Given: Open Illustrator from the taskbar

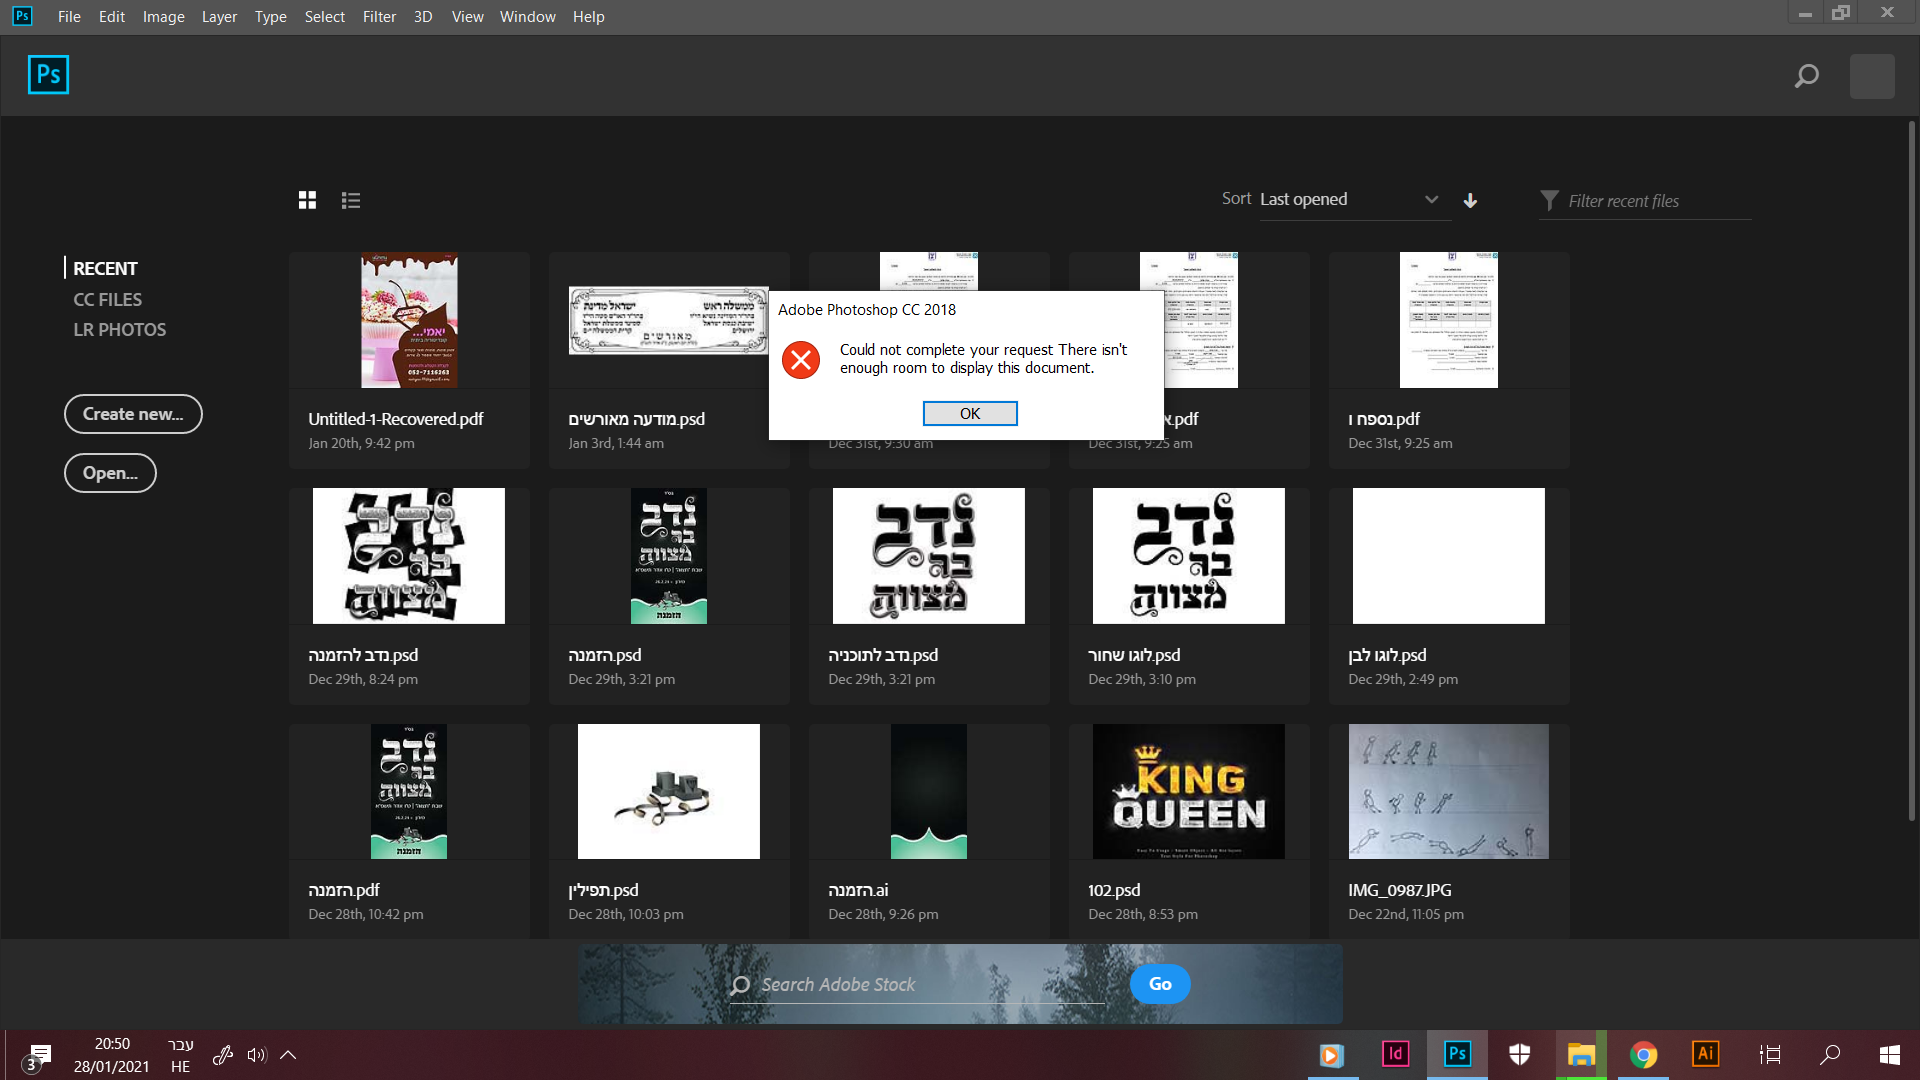Looking at the screenshot, I should pyautogui.click(x=1705, y=1054).
